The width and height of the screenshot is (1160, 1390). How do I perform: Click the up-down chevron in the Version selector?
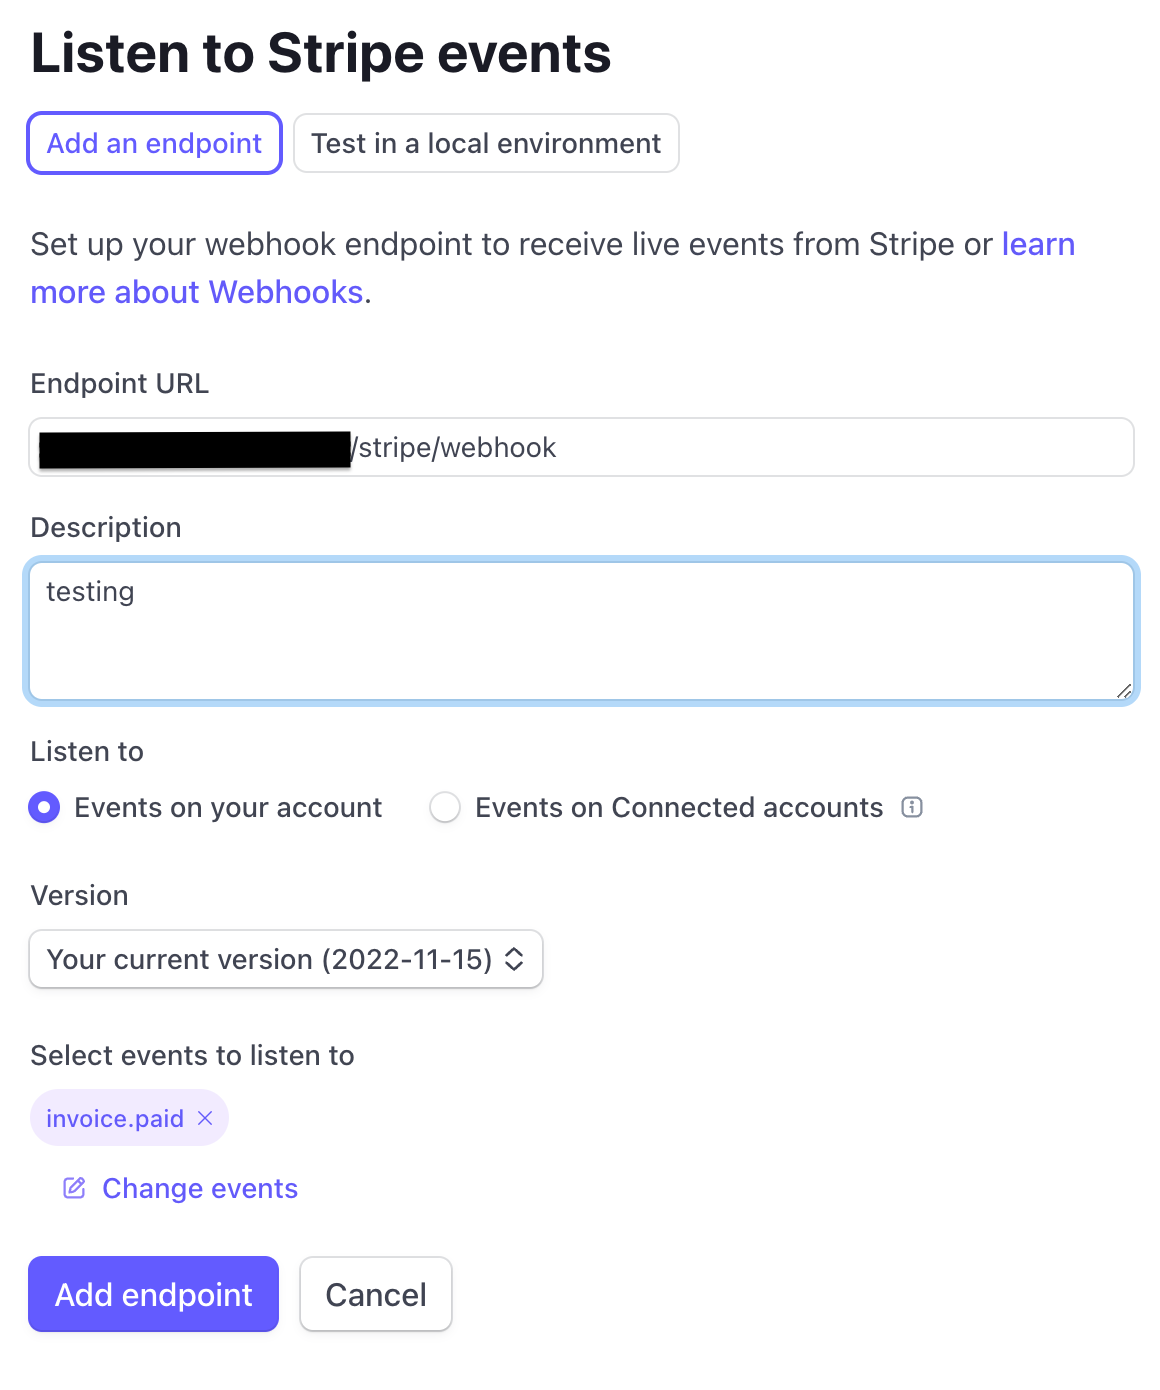(514, 959)
